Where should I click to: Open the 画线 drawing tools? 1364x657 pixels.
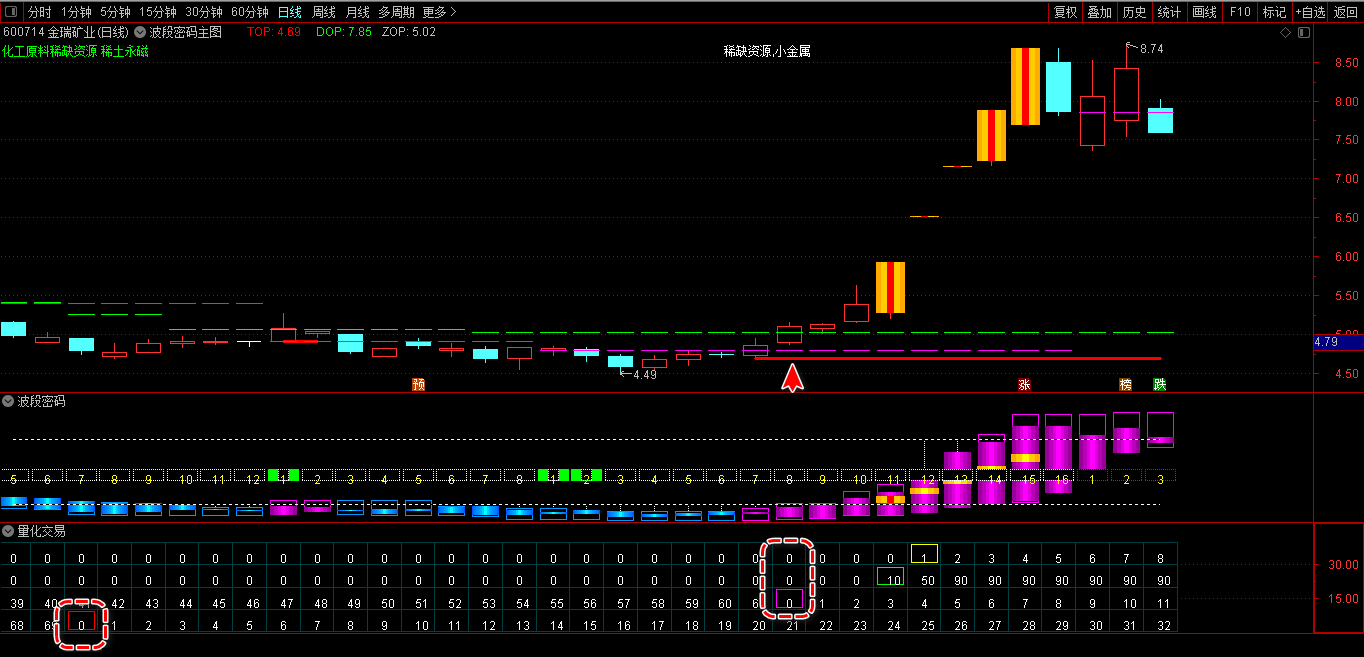pyautogui.click(x=1205, y=12)
